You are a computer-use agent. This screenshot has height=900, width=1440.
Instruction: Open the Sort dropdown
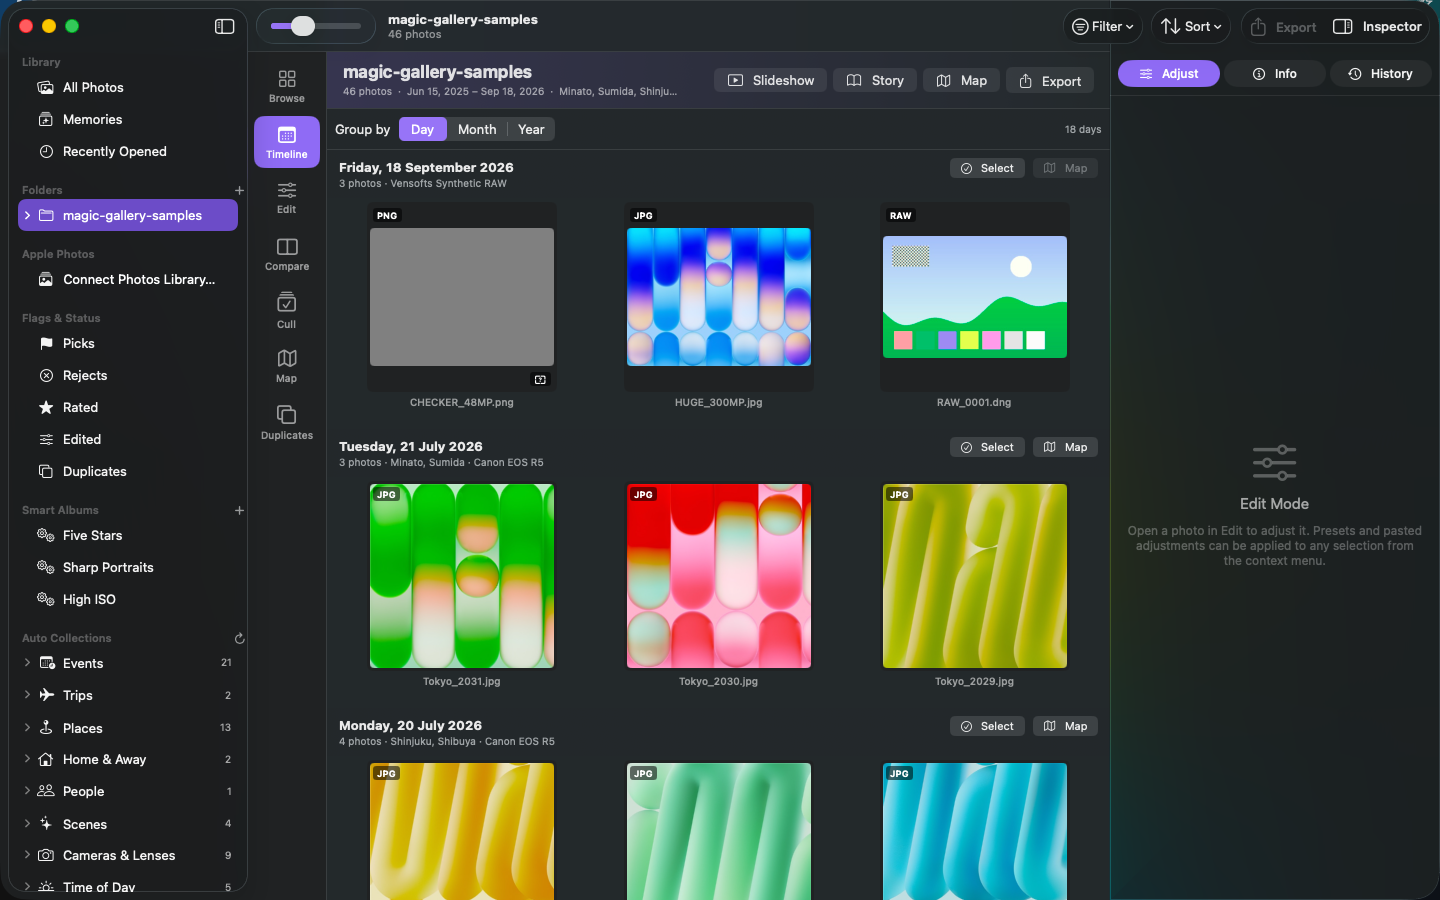(1191, 27)
